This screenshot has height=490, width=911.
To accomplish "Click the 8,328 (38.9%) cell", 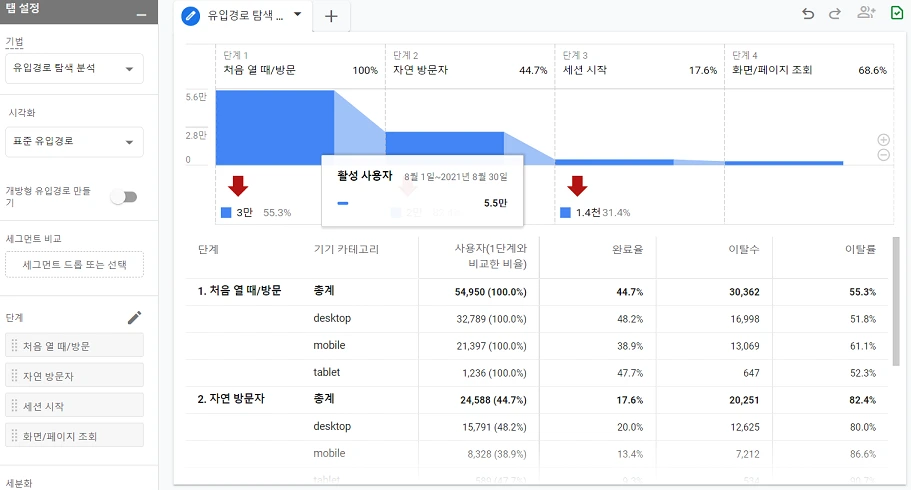I will pos(497,454).
